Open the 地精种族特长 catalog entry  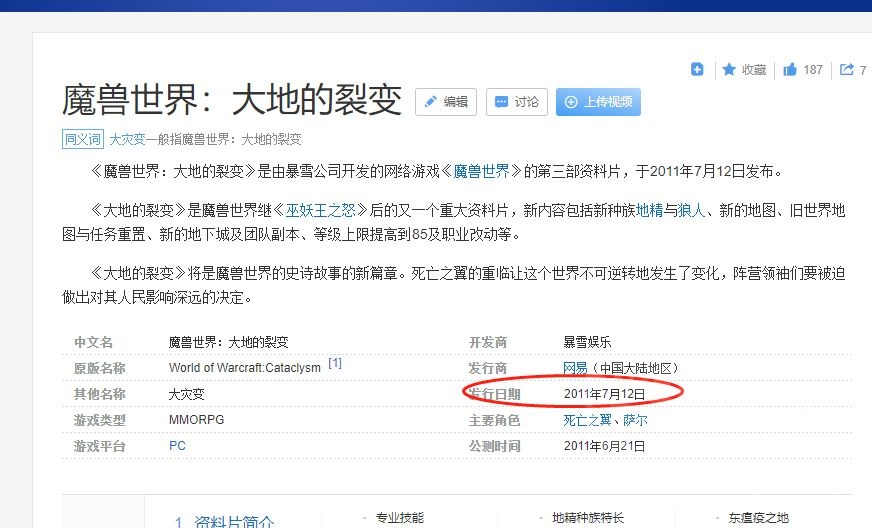tap(588, 518)
